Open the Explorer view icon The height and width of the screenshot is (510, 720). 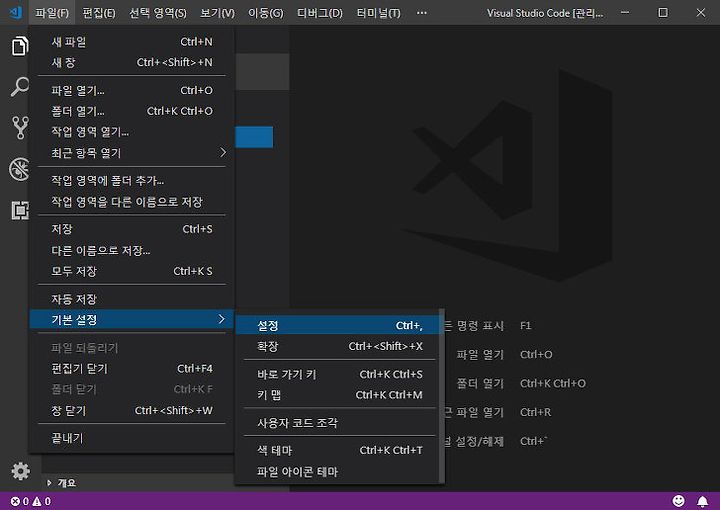click(20, 46)
